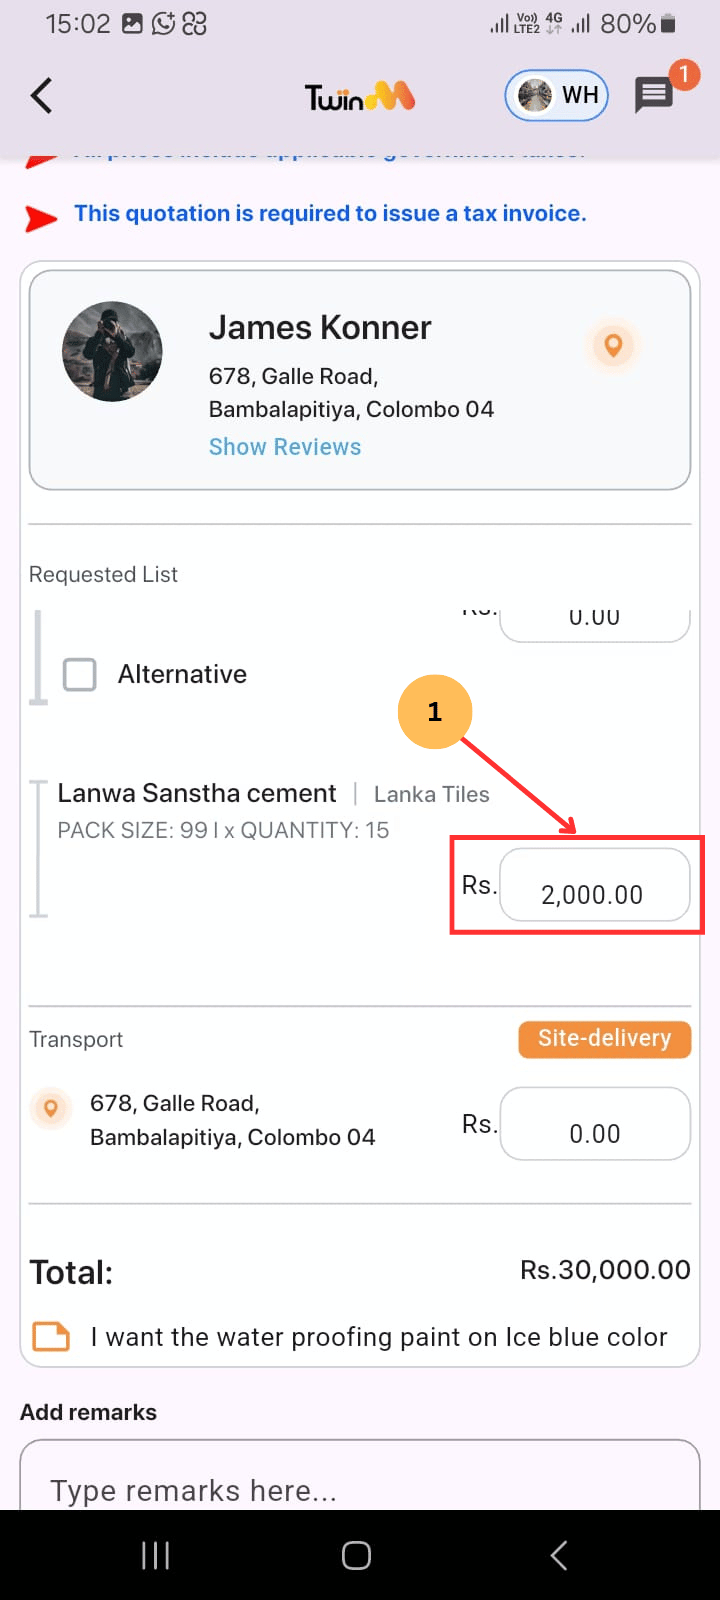Screen dimensions: 720x1600
Task: Tap the red arrow tax invoice notice
Action: point(41,217)
